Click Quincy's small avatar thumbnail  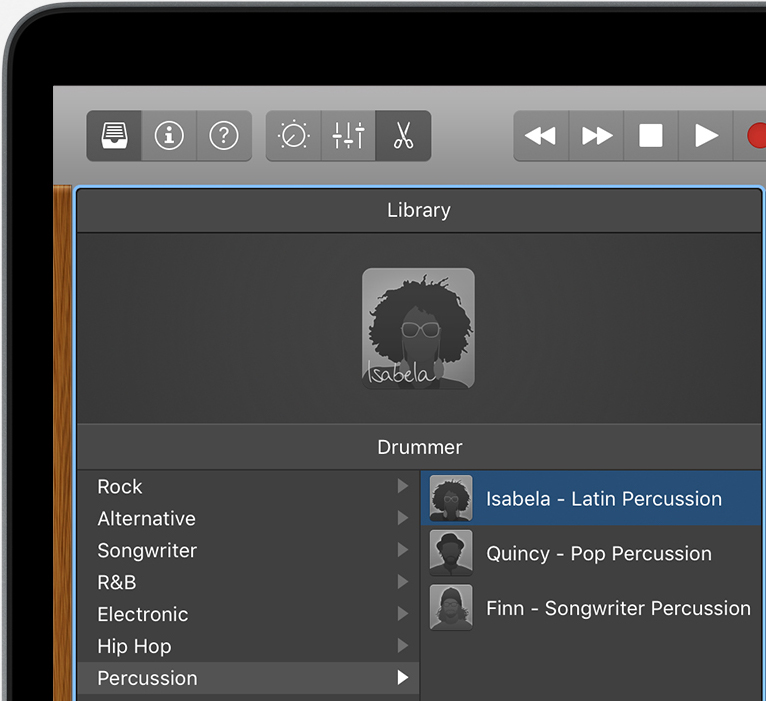coord(451,553)
